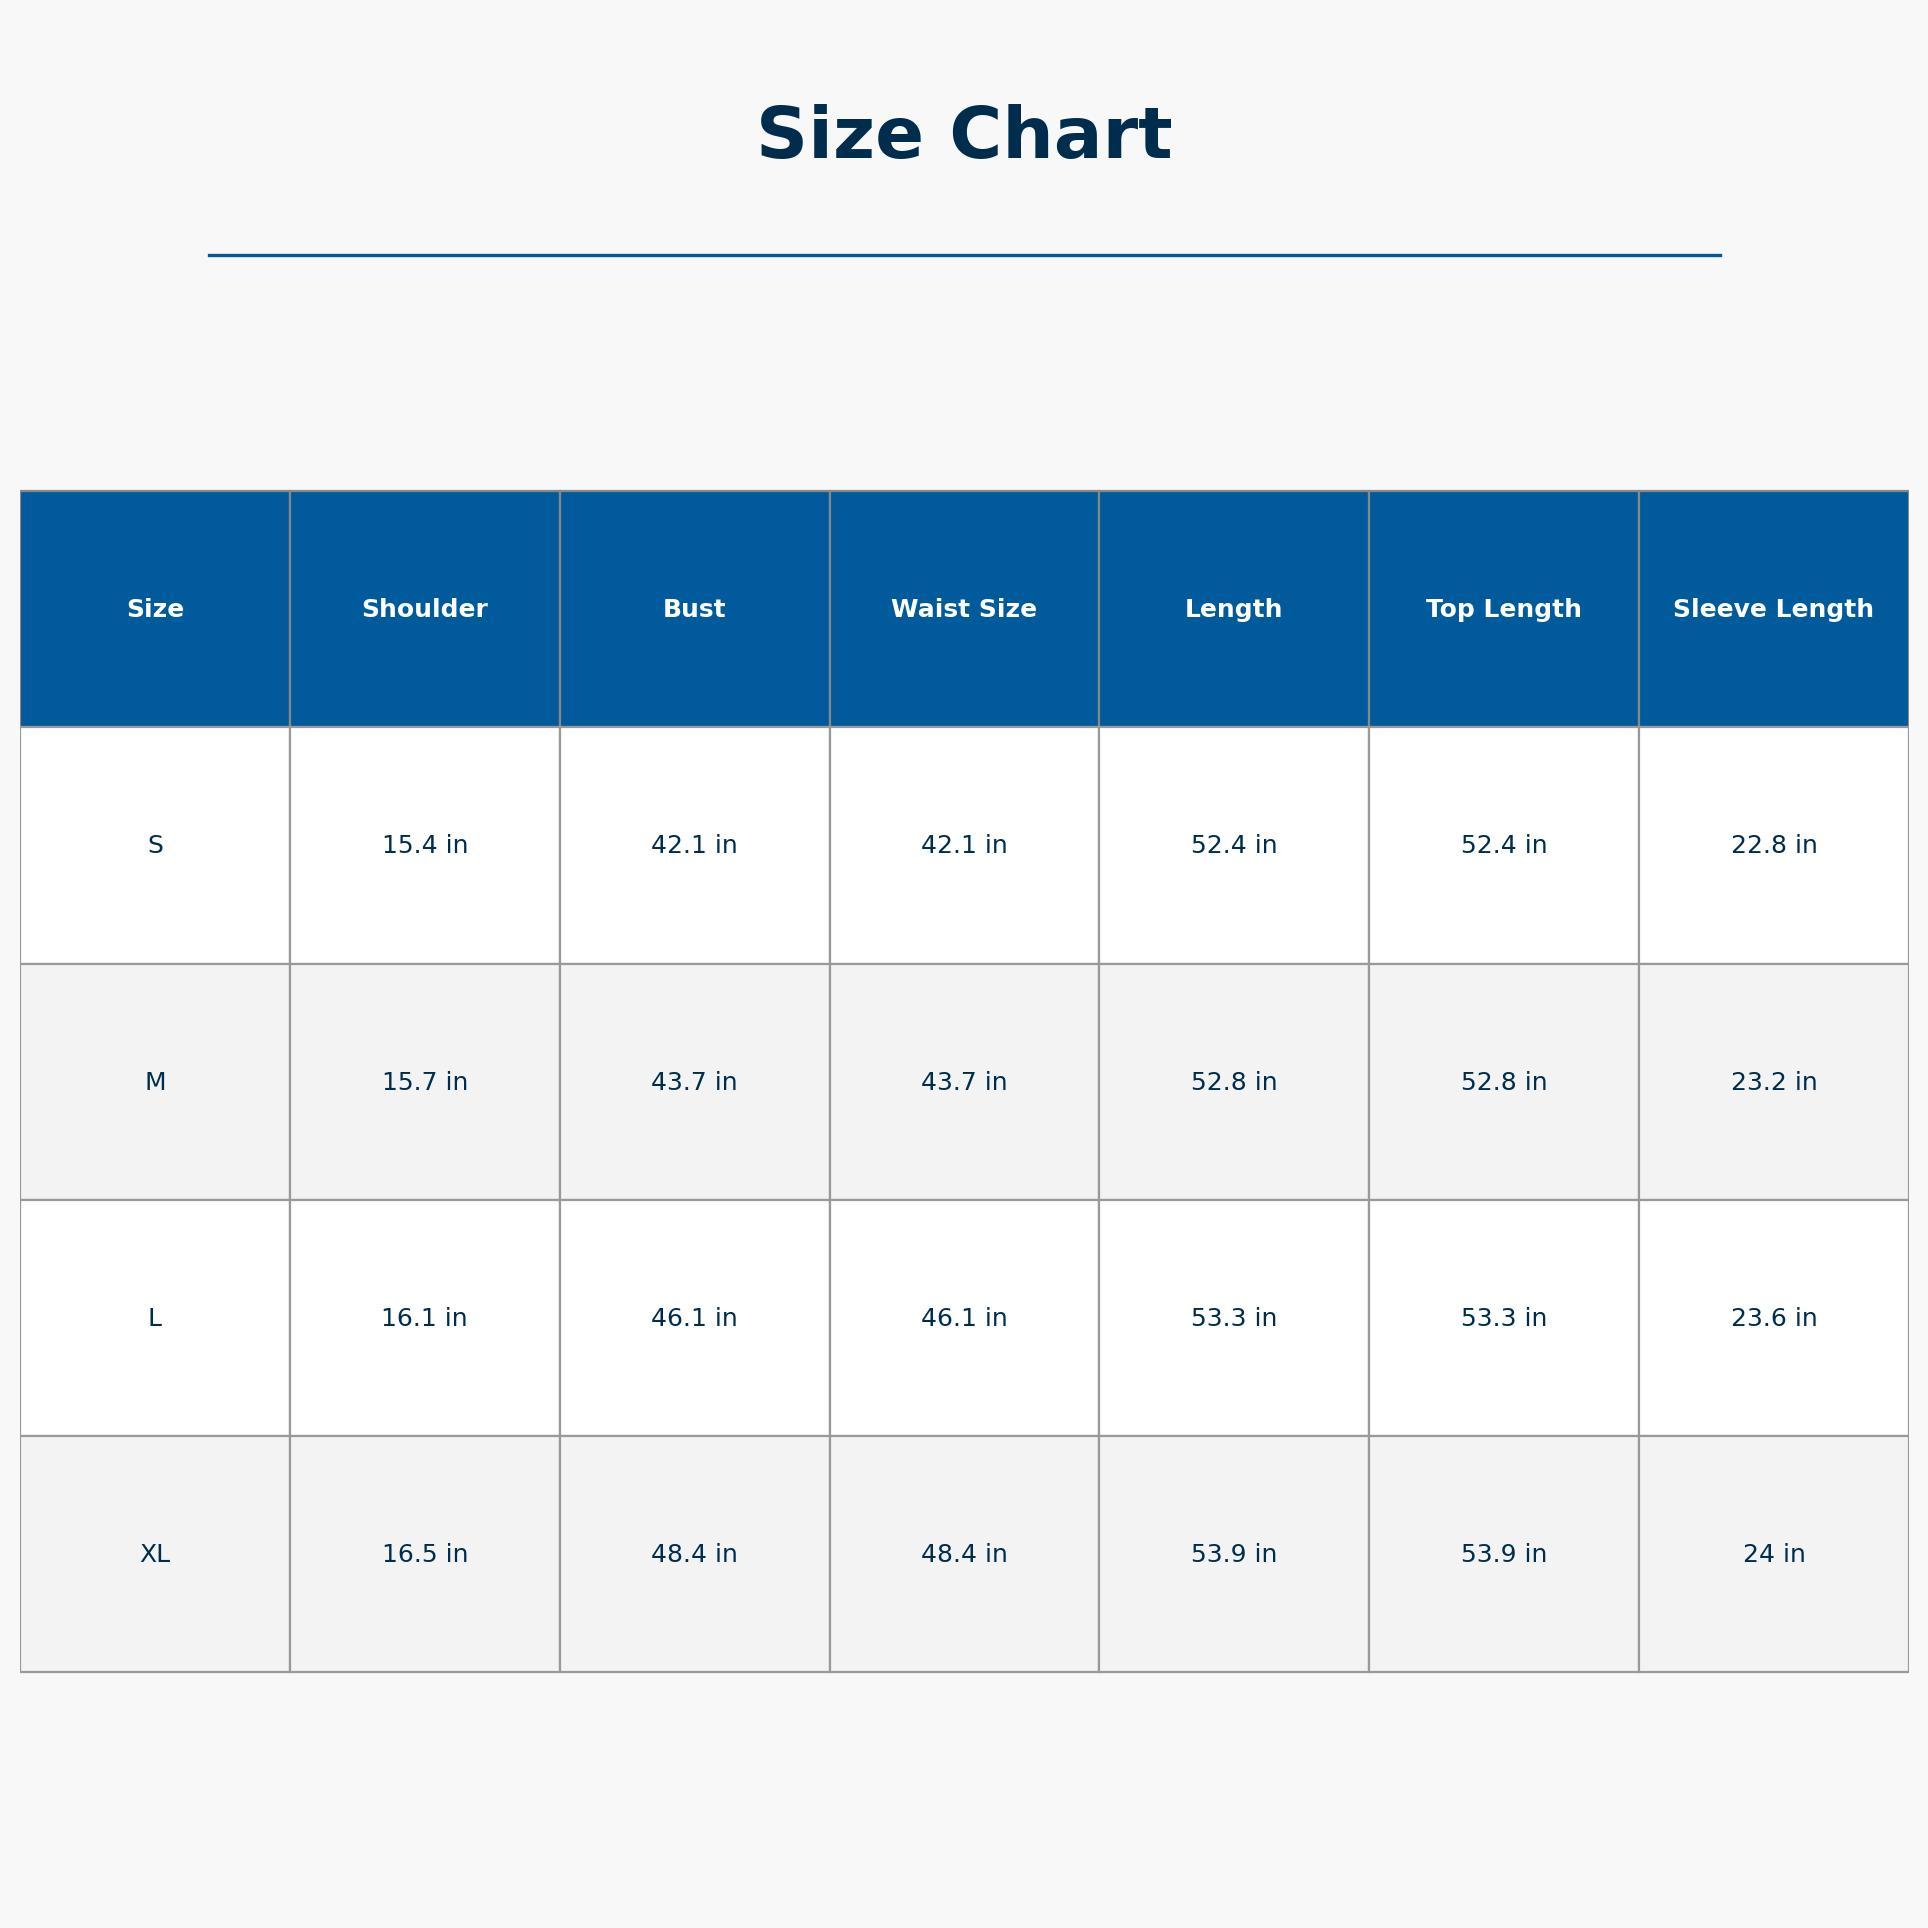Click the Size Chart title
The width and height of the screenshot is (1928, 1928).
point(963,135)
